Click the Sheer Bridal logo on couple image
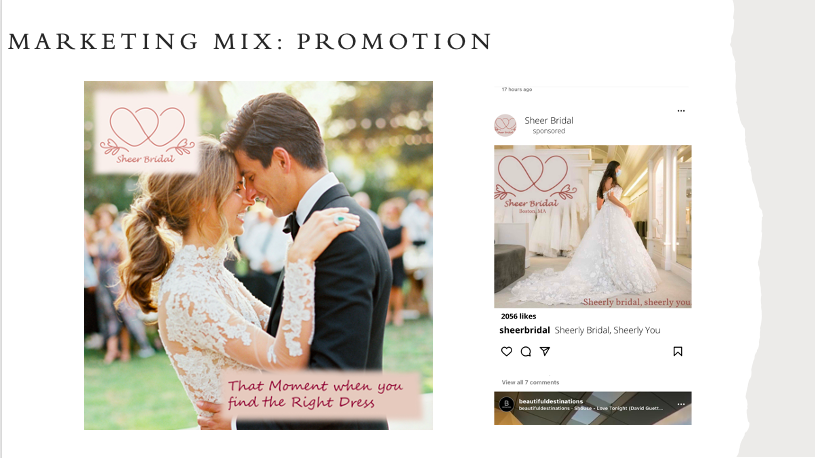This screenshot has width=815, height=458. [147, 133]
